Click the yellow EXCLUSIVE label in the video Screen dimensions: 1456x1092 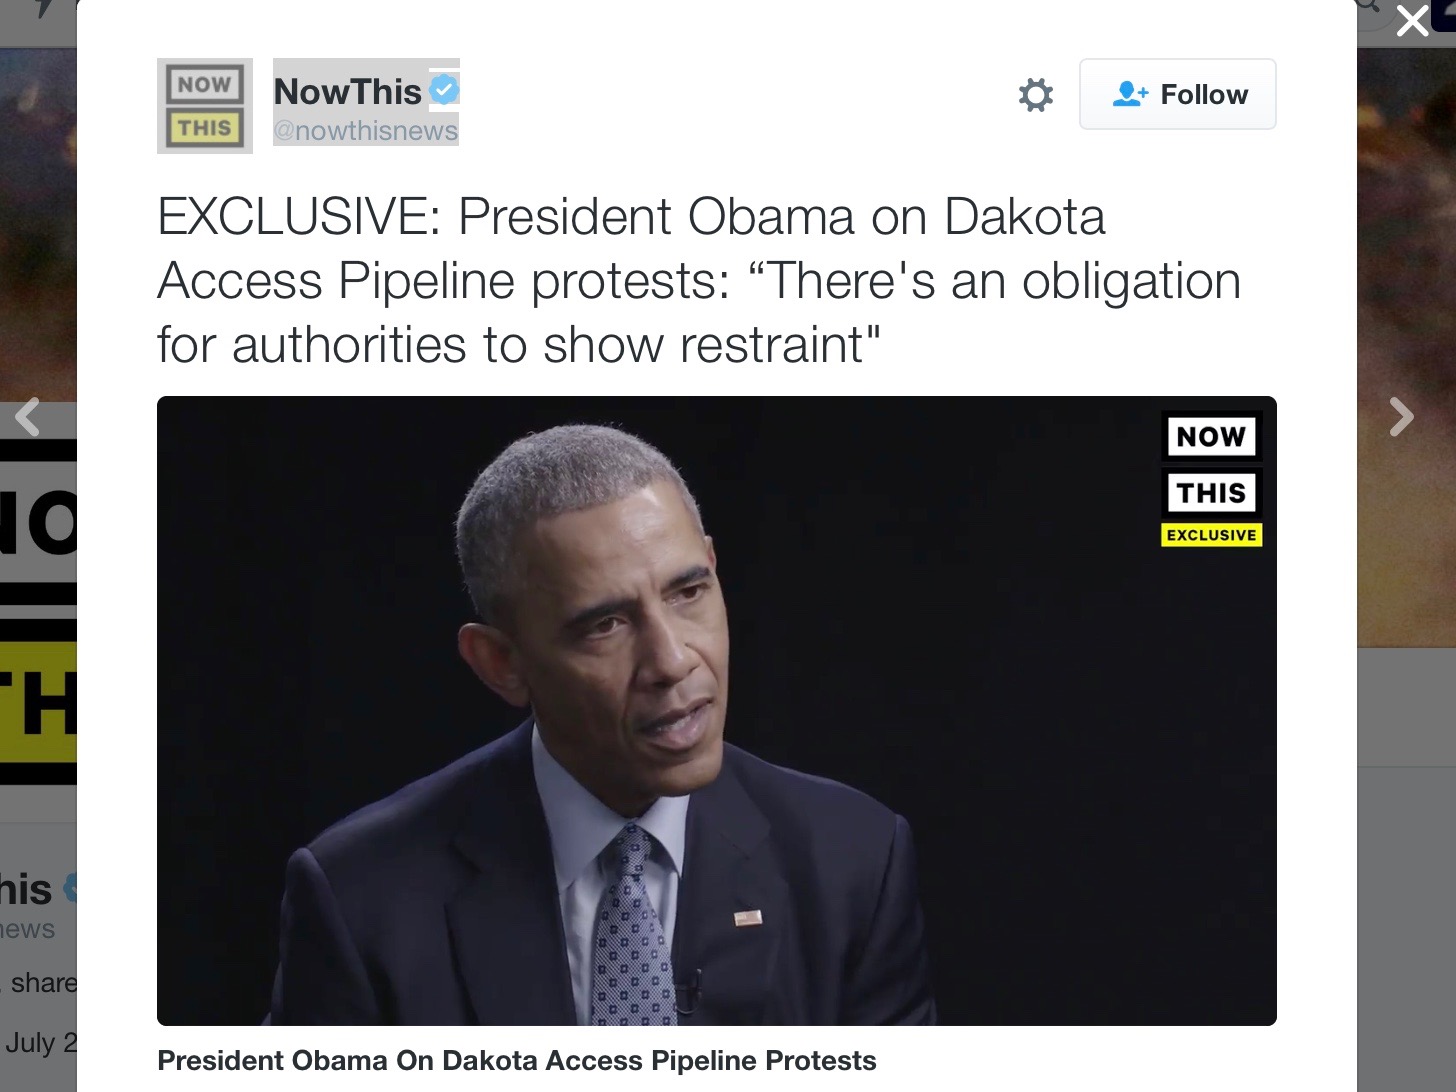[1211, 535]
